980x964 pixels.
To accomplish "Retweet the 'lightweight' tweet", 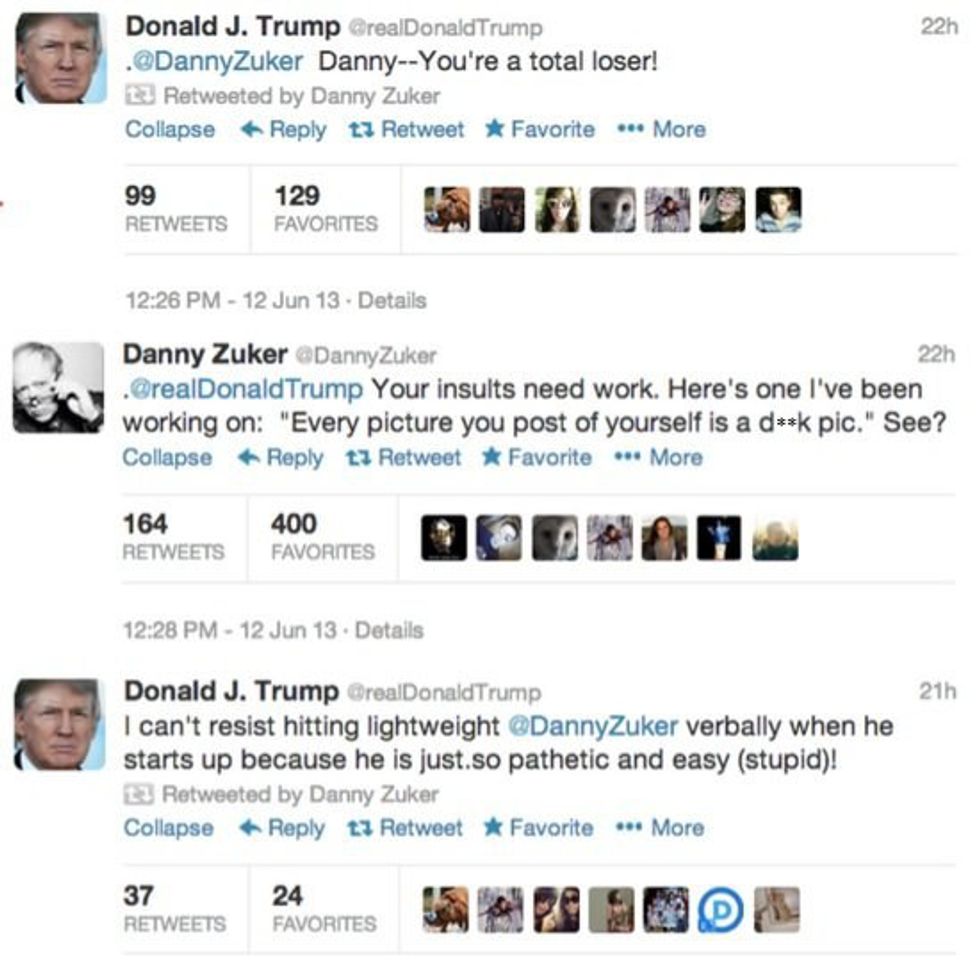I will (x=405, y=828).
